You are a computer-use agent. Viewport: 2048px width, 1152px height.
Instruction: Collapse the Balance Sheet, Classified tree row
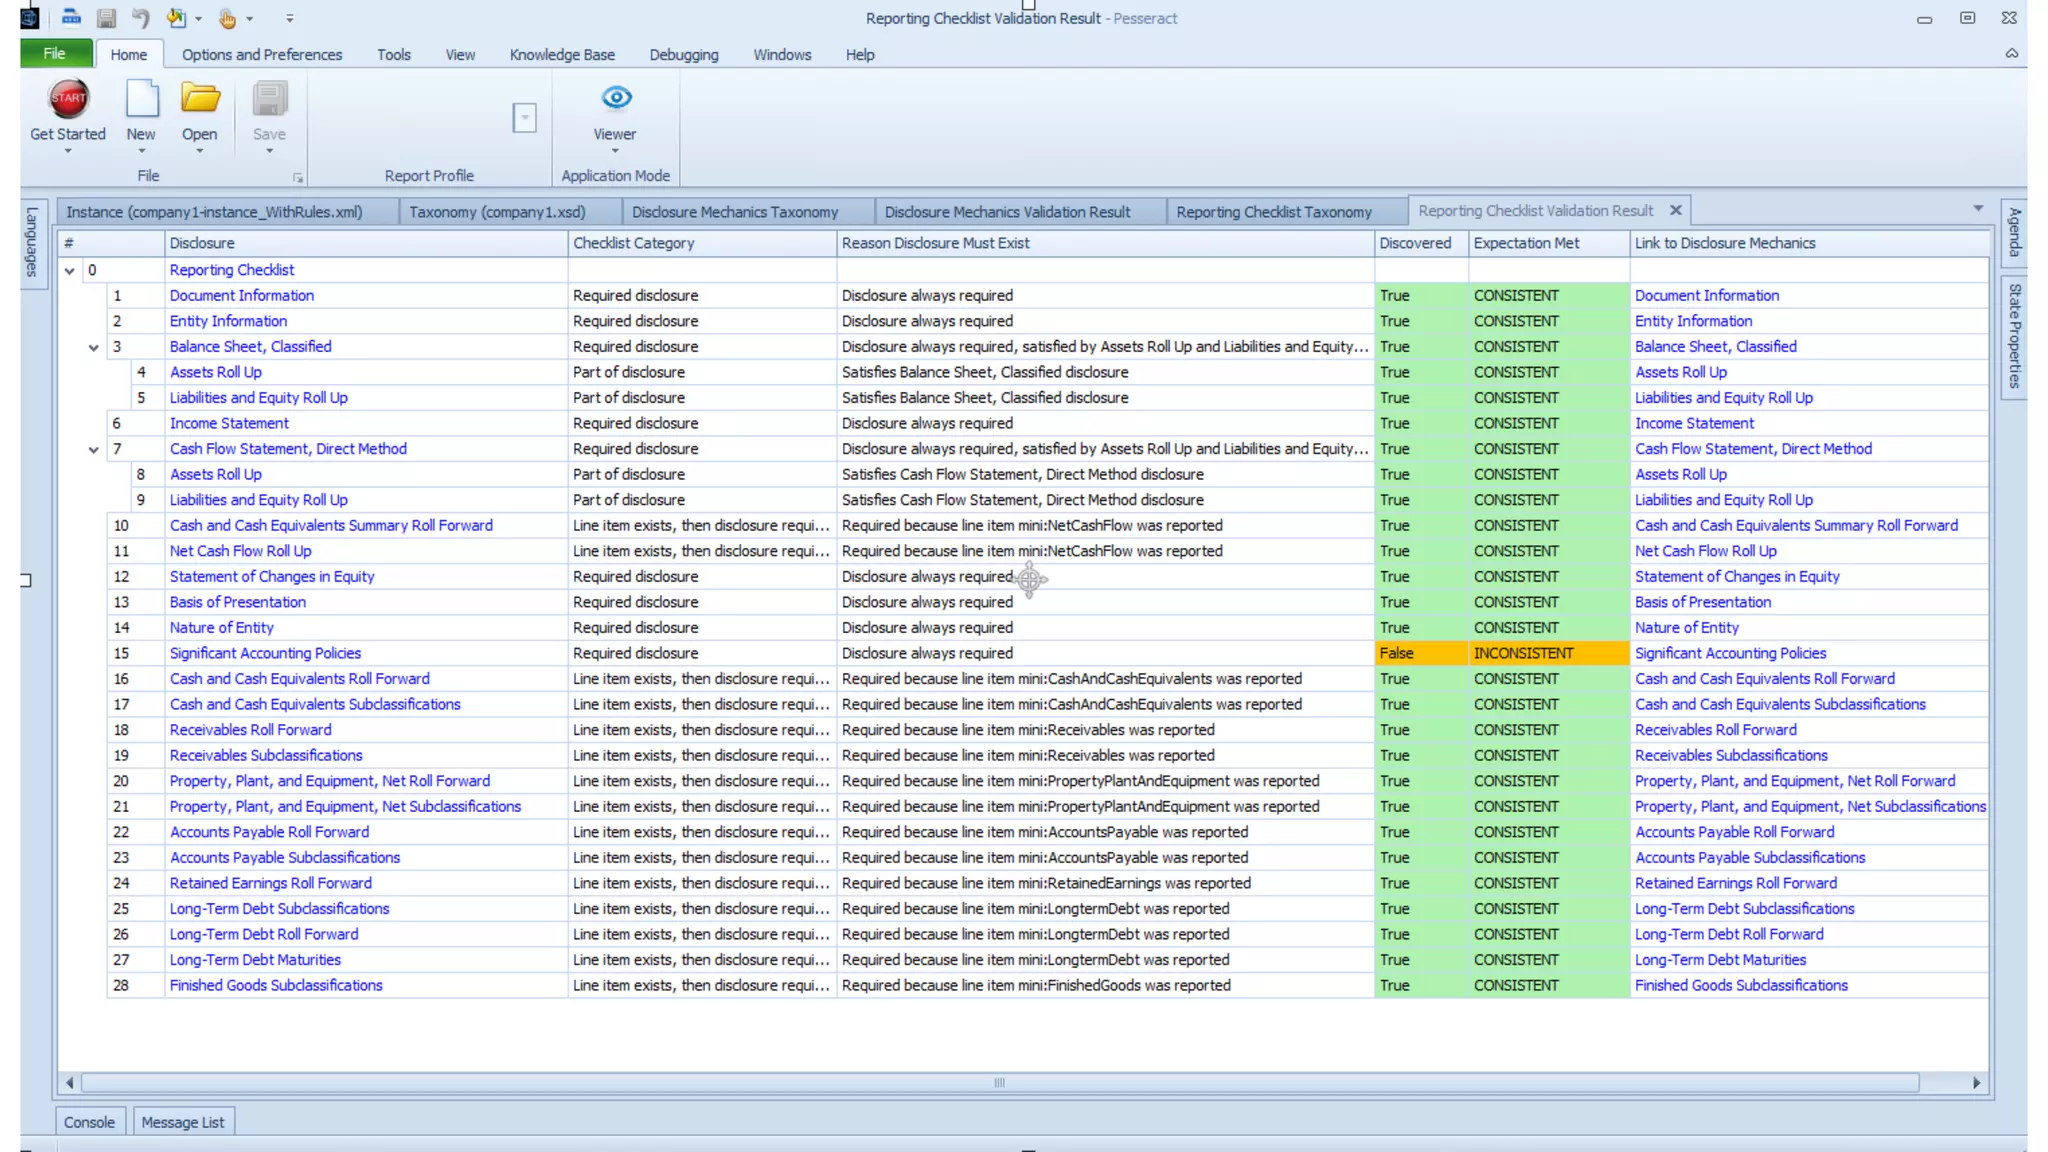[x=94, y=348]
